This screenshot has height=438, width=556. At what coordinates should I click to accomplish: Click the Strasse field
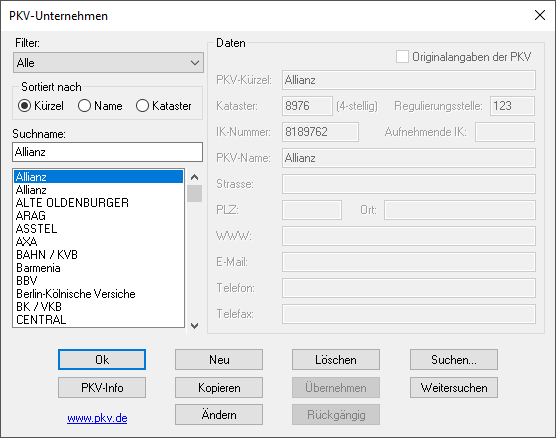click(x=409, y=184)
